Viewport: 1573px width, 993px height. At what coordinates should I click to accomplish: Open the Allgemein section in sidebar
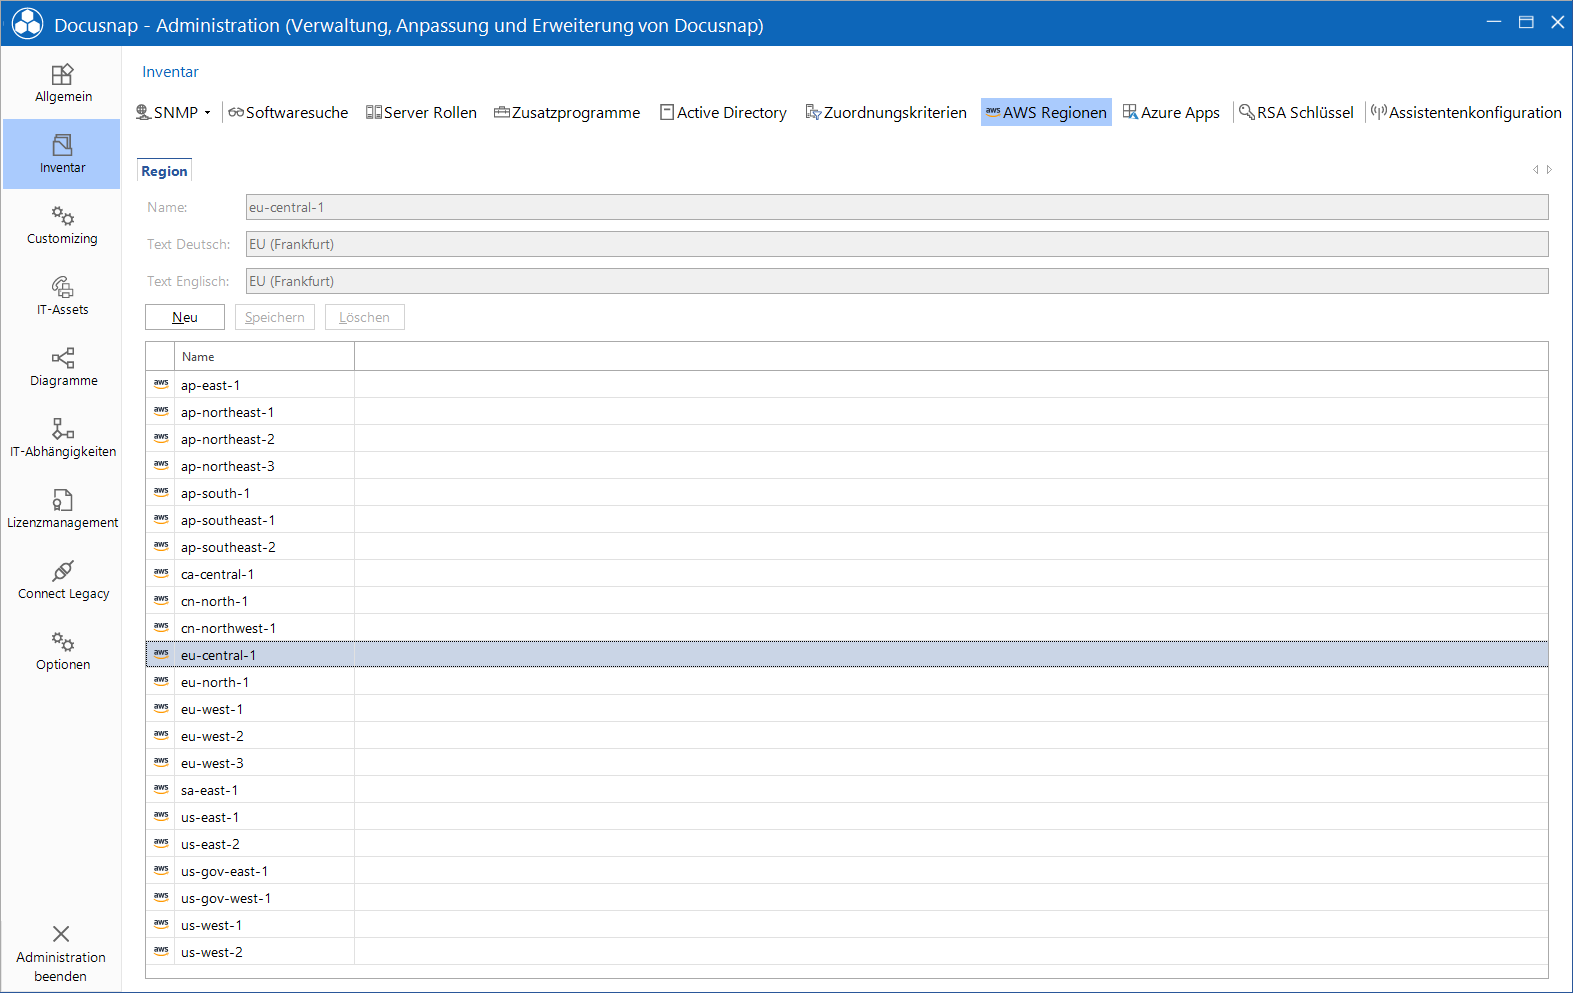pos(62,84)
